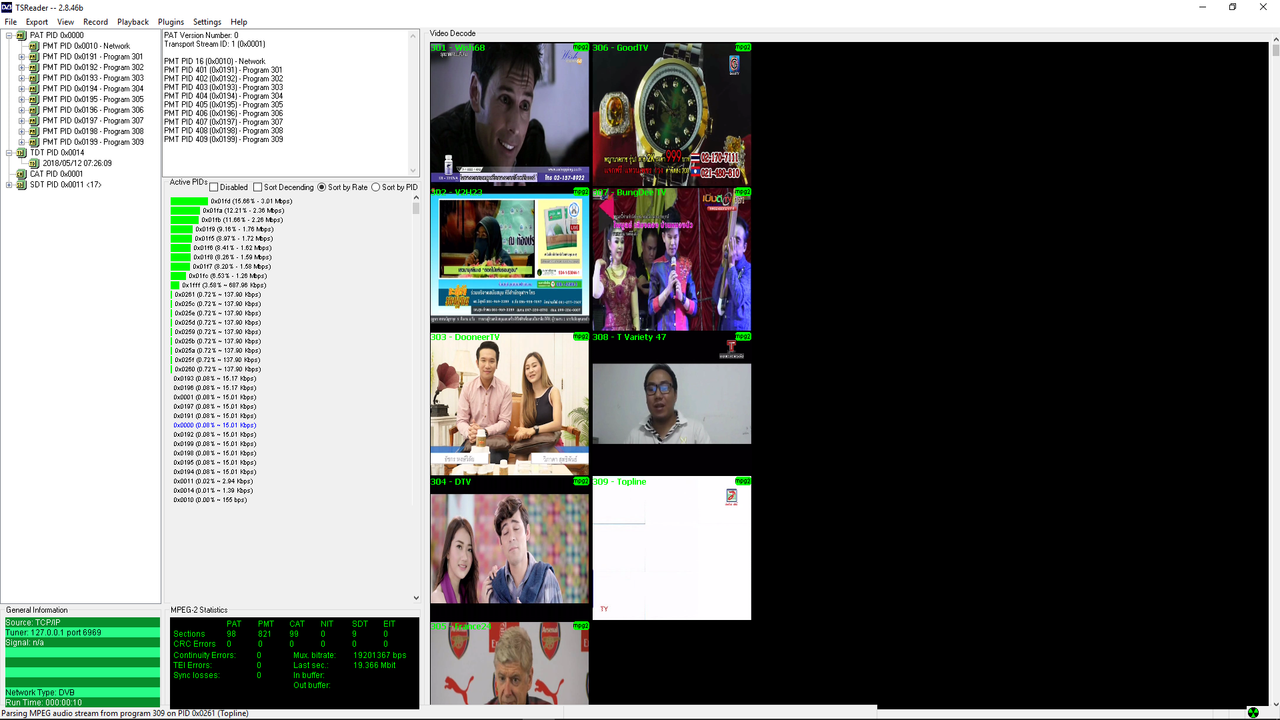Open the Help menu
1280x720 pixels.
pyautogui.click(x=239, y=22)
